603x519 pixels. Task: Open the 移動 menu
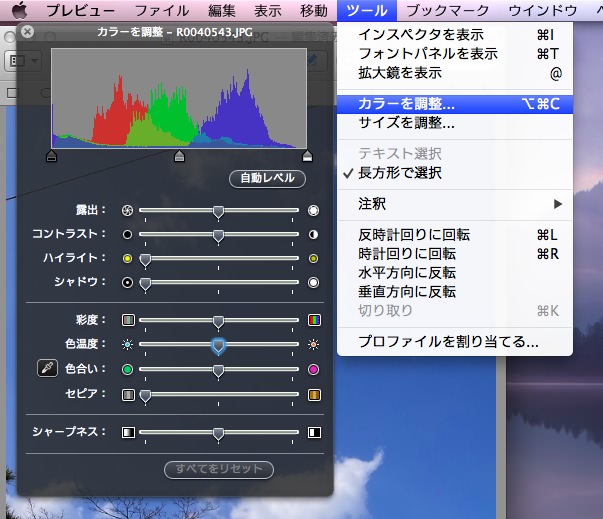click(314, 10)
